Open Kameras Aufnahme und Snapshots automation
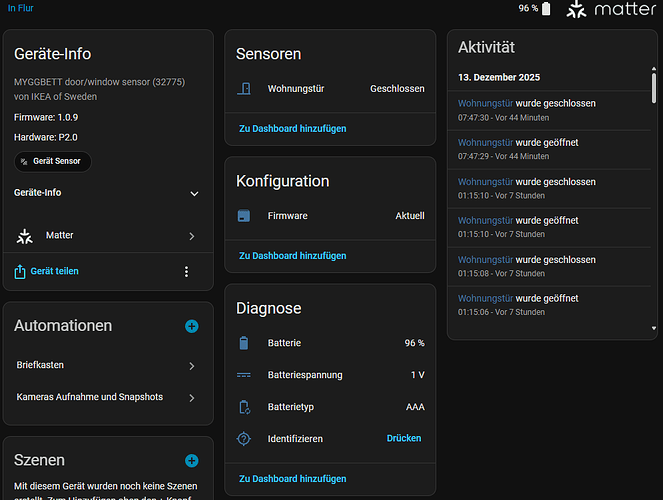 (108, 397)
